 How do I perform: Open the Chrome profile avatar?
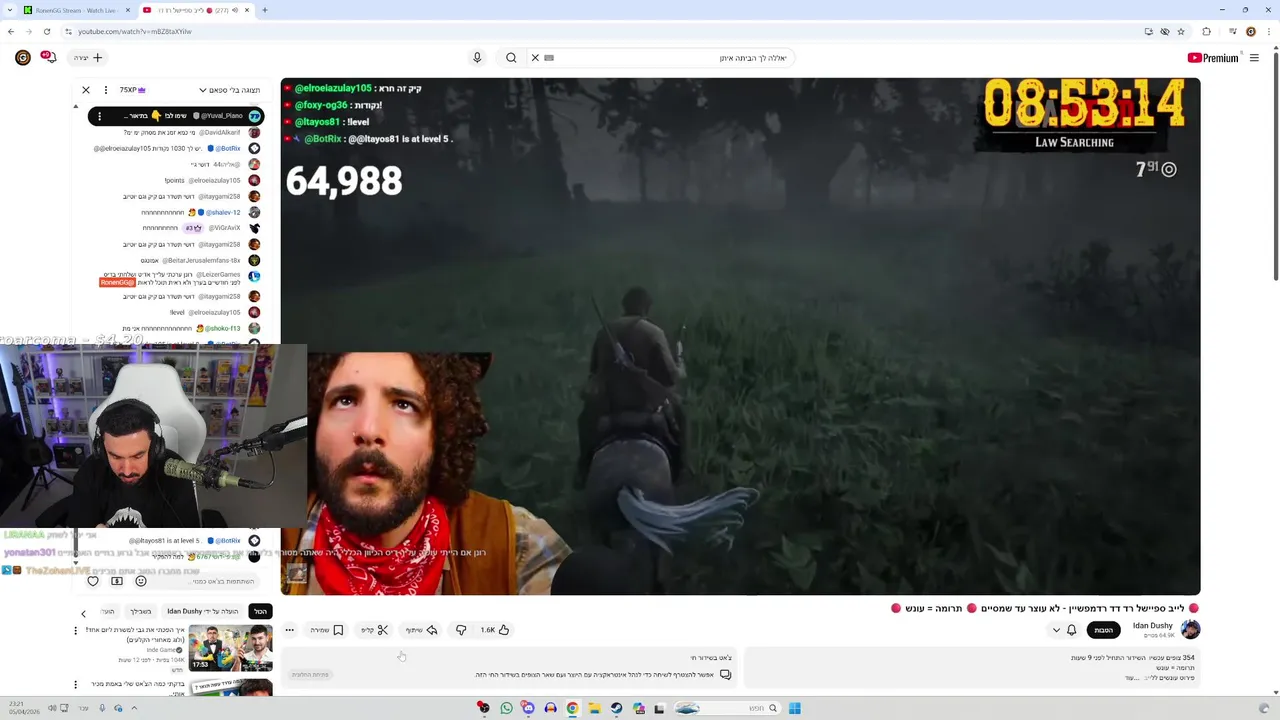click(x=1250, y=31)
